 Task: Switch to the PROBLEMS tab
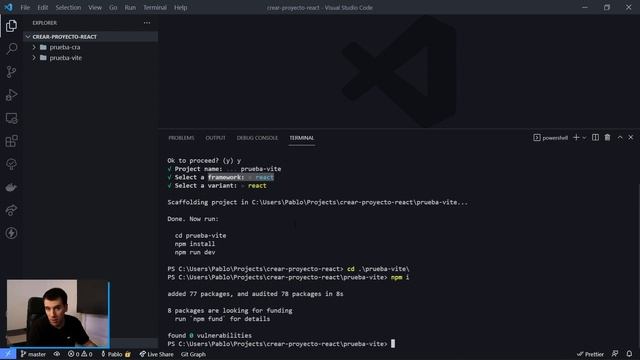(181, 138)
